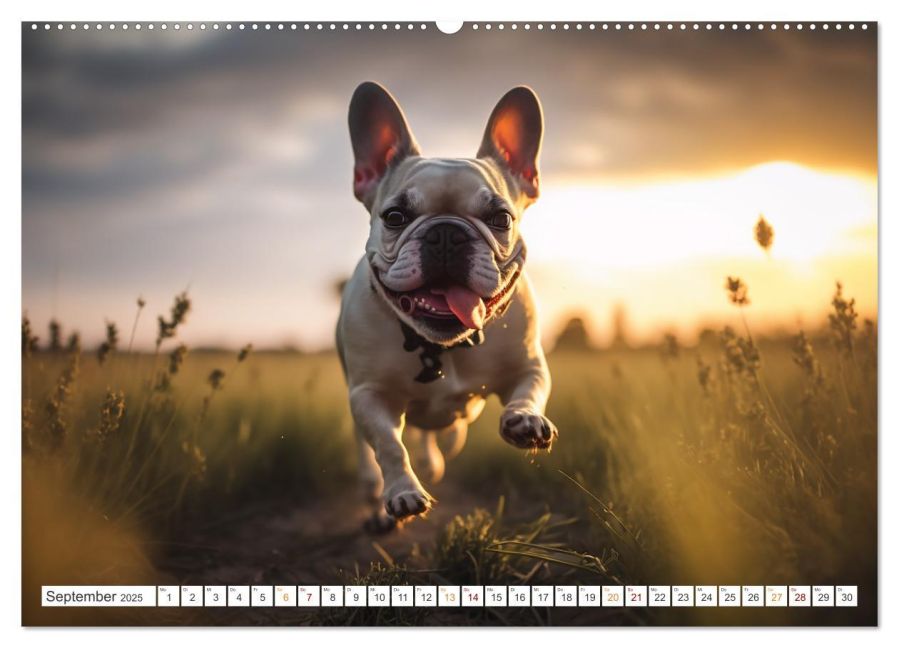This screenshot has height=648, width=899.
Task: Select the orange 27 date cell
Action: tap(776, 597)
